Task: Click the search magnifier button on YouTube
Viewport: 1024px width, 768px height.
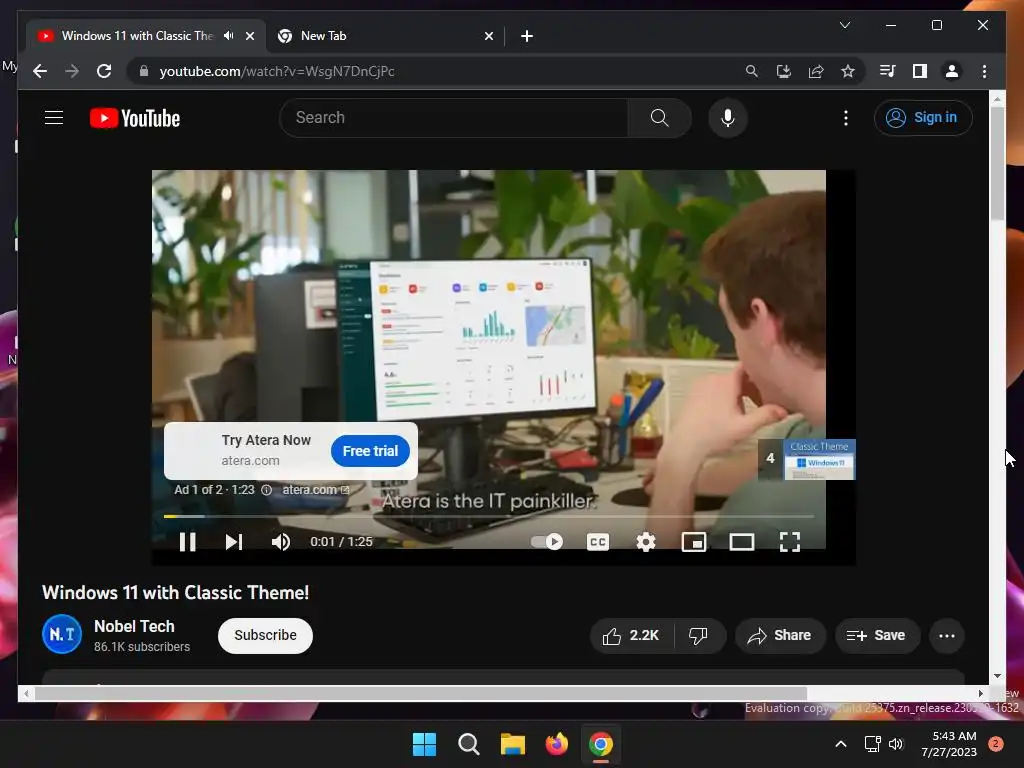Action: pyautogui.click(x=660, y=118)
